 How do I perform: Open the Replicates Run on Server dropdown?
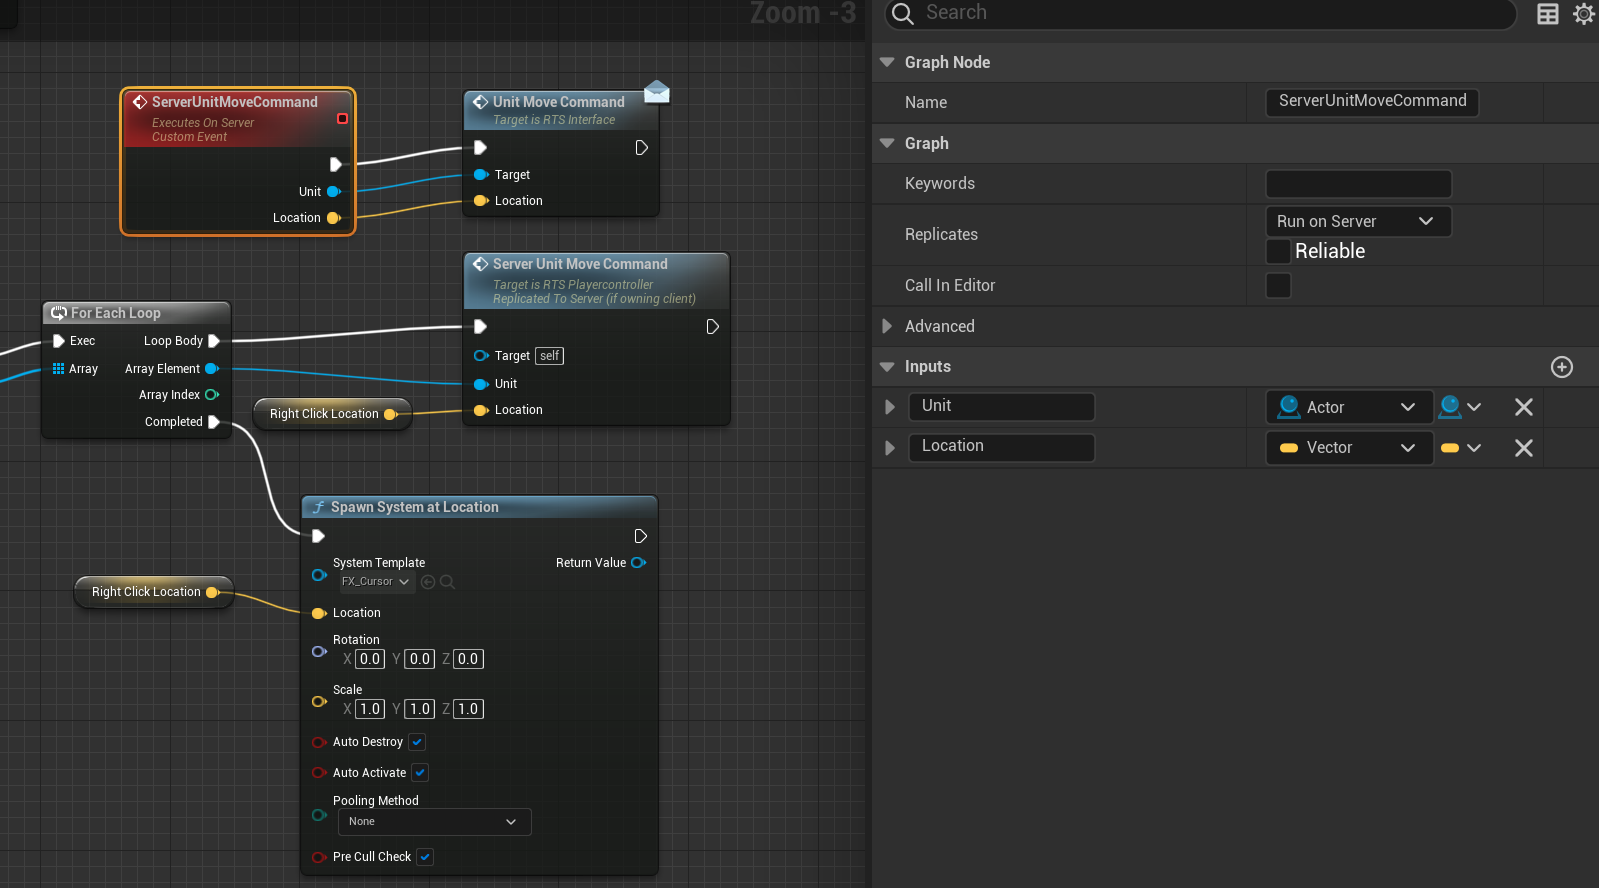[x=1357, y=221]
